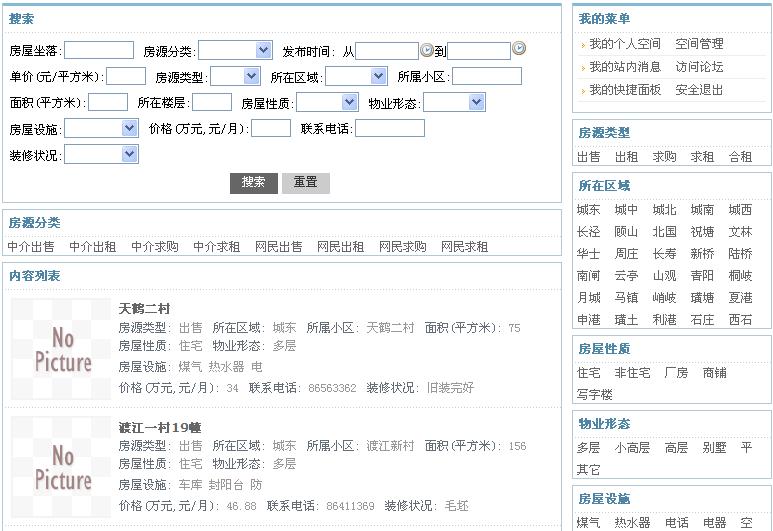The image size is (773, 531).
Task: Select 电器 in 房屋设施 sidebar
Action: pos(715,523)
